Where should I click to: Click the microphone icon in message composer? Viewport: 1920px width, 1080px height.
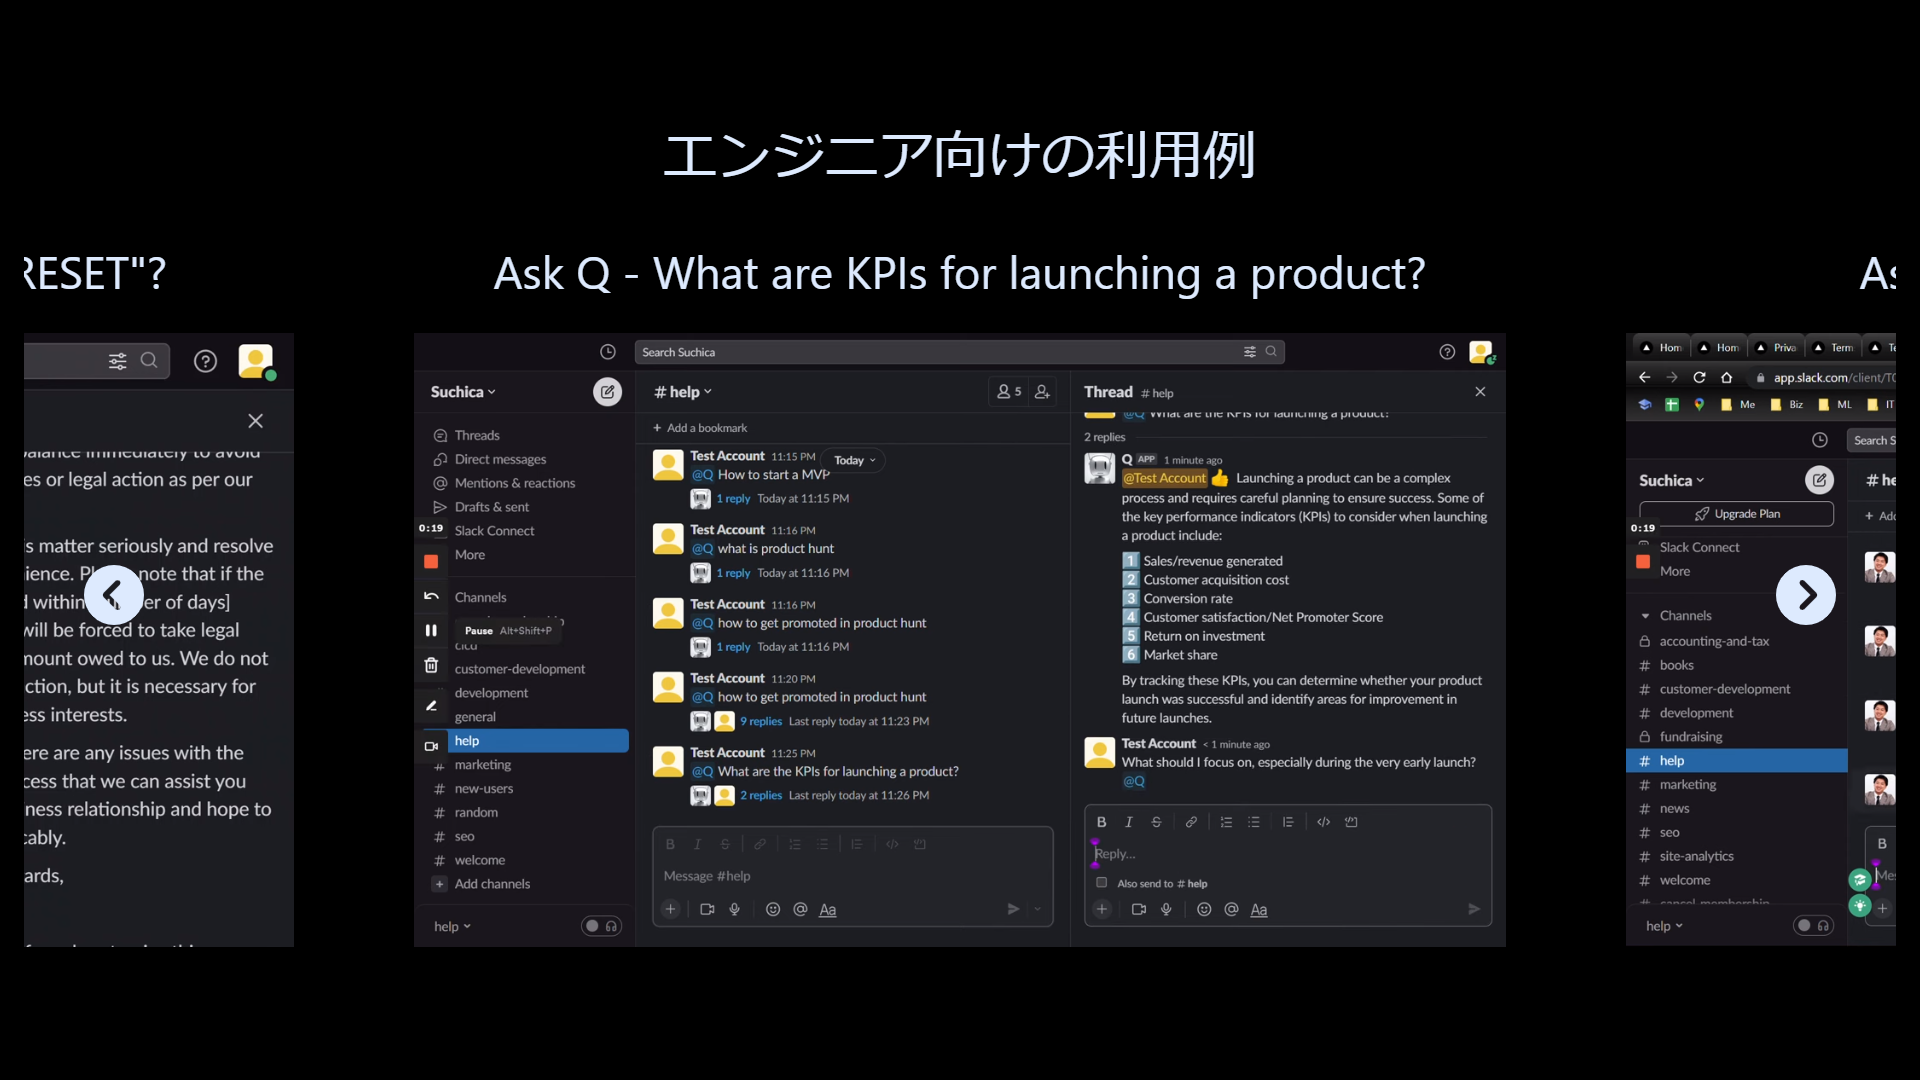point(735,909)
